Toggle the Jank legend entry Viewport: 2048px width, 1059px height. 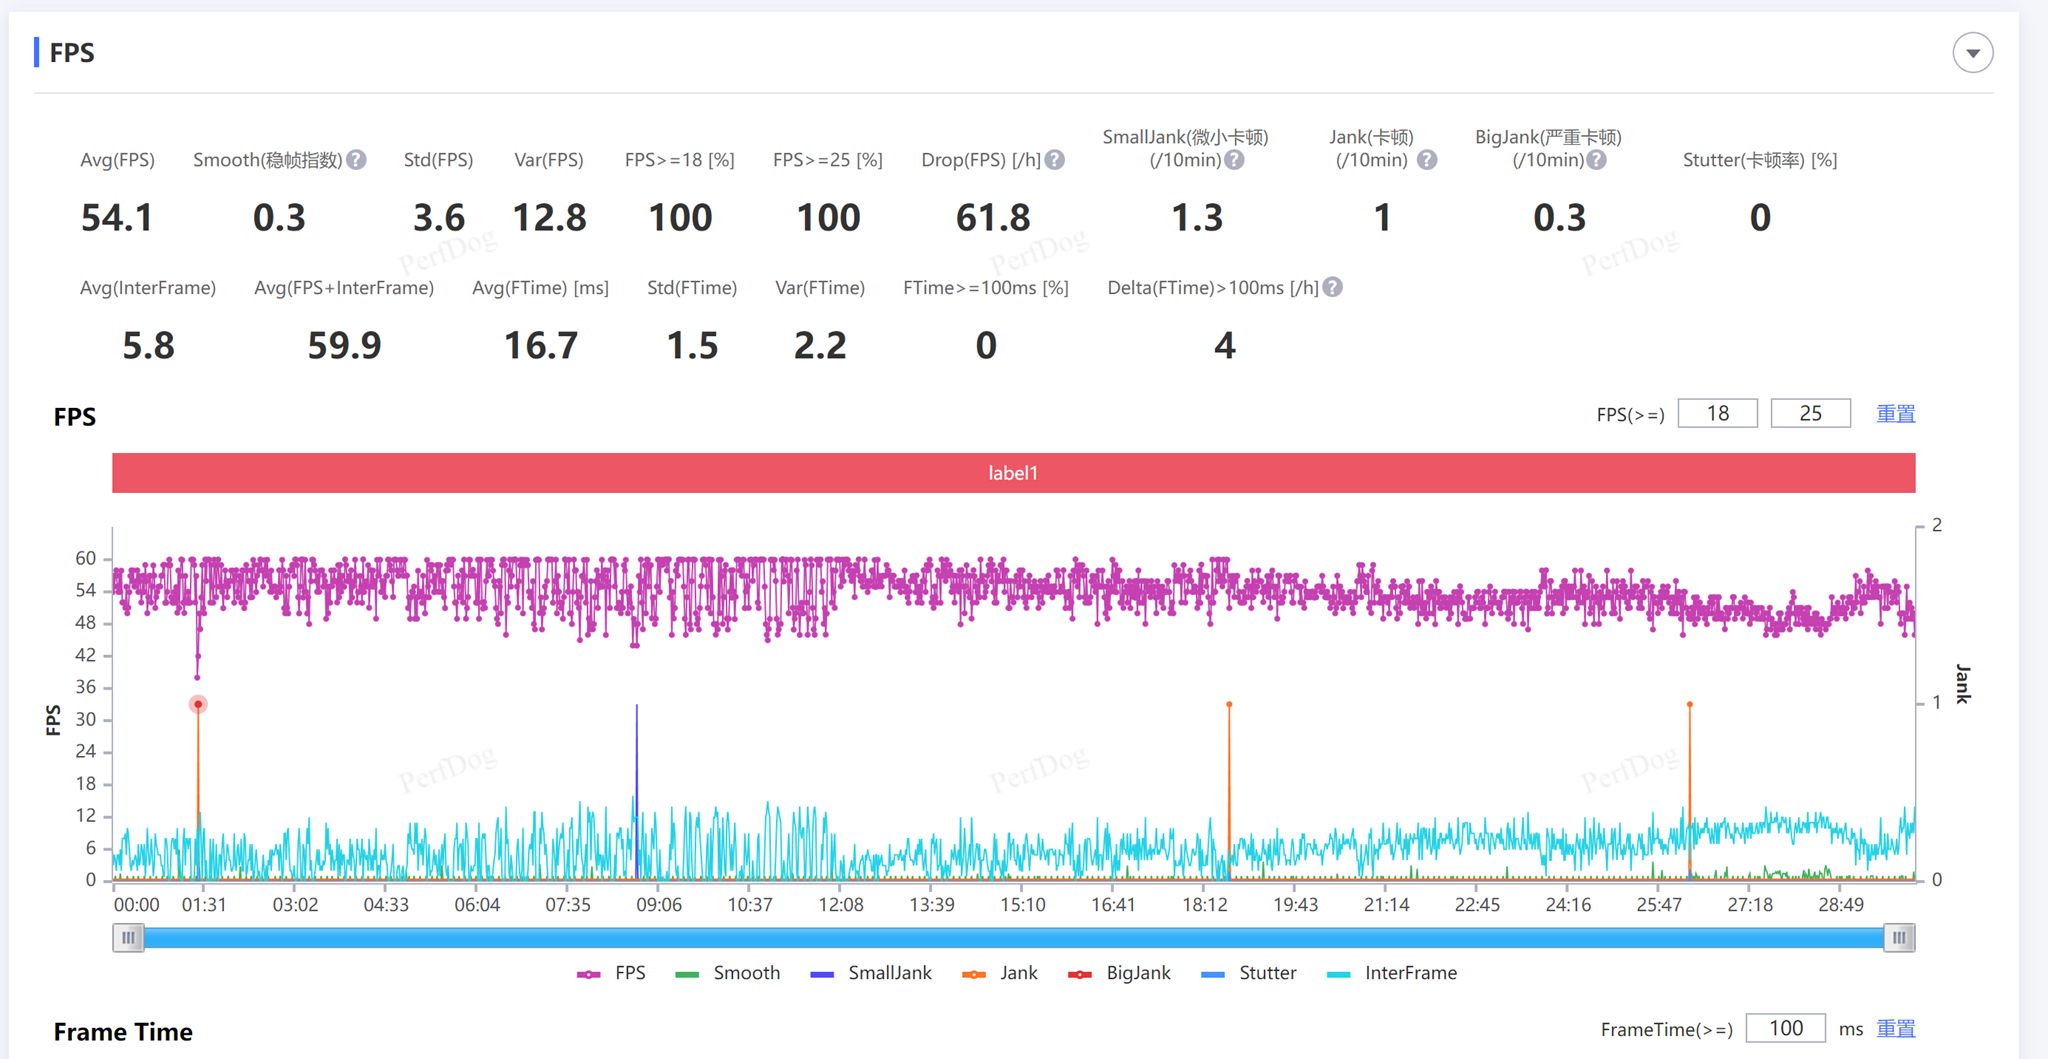click(1000, 973)
